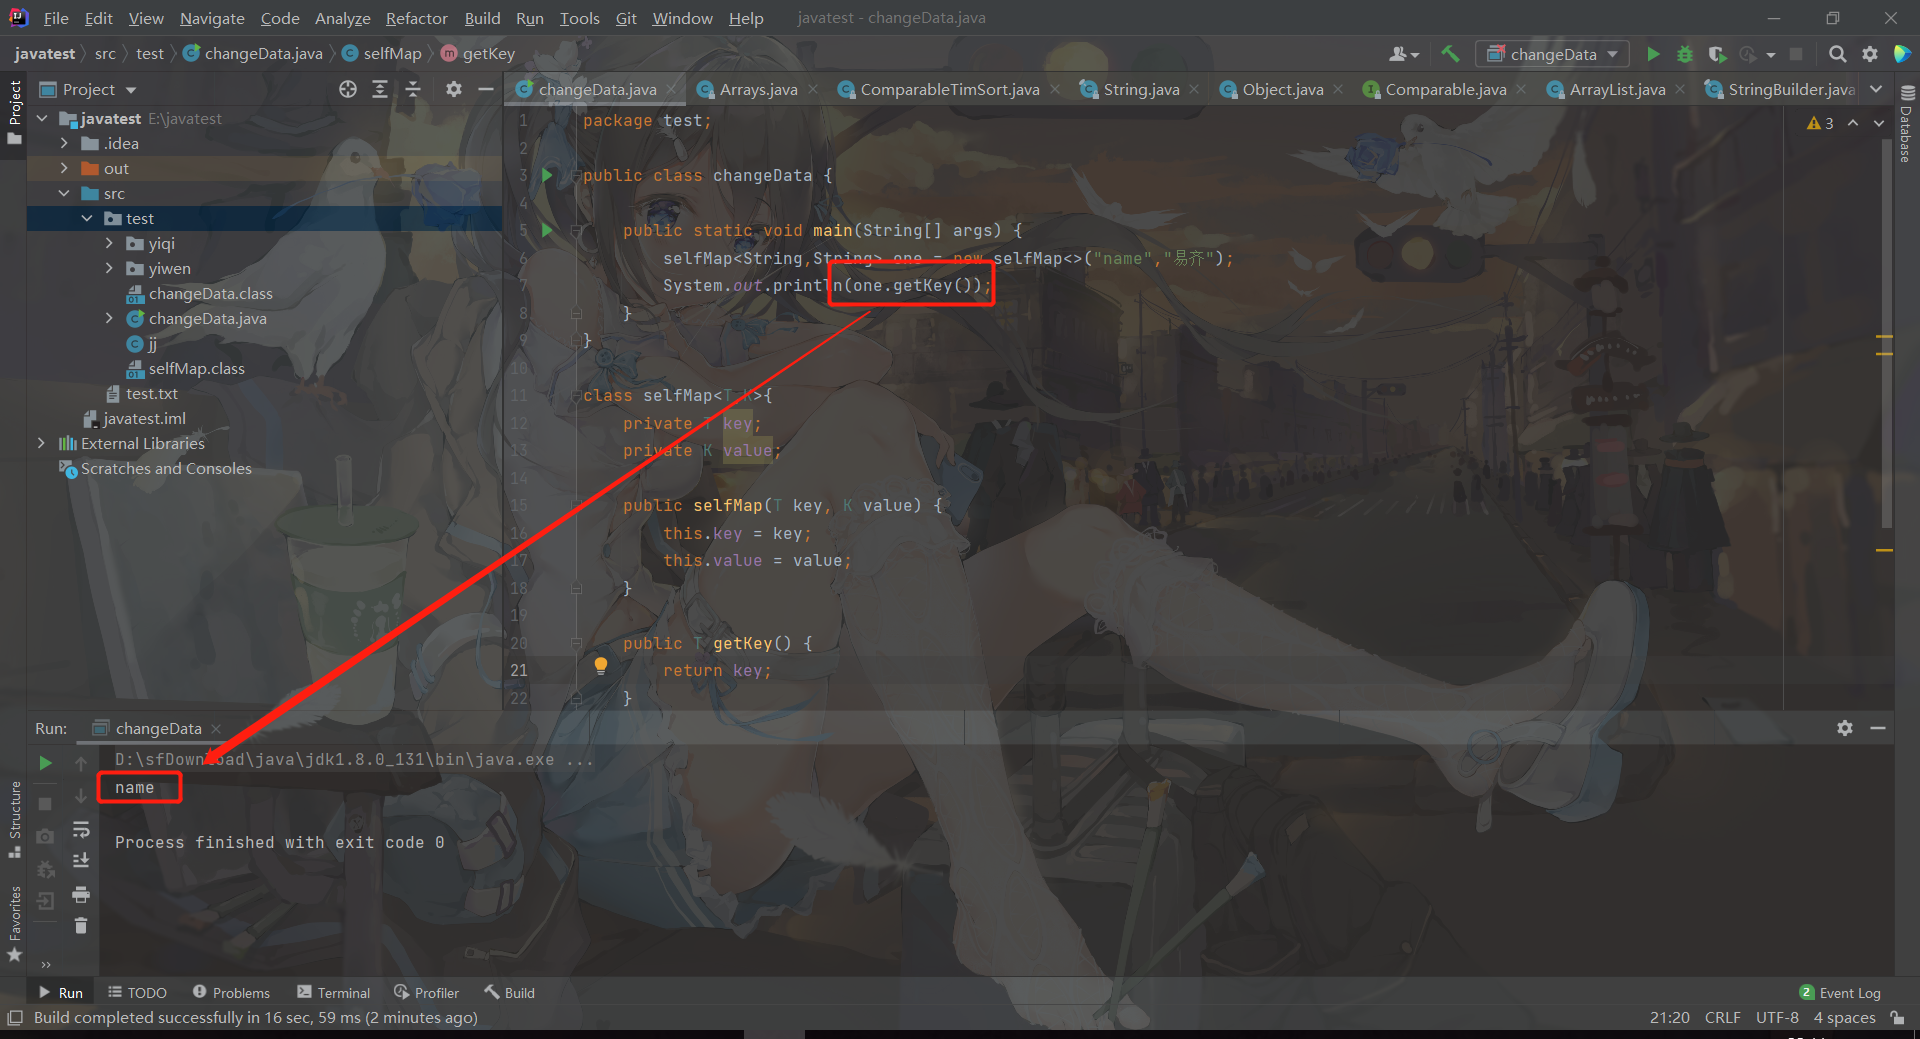Image resolution: width=1920 pixels, height=1039 pixels.
Task: Hide the Project tool window
Action: click(486, 89)
